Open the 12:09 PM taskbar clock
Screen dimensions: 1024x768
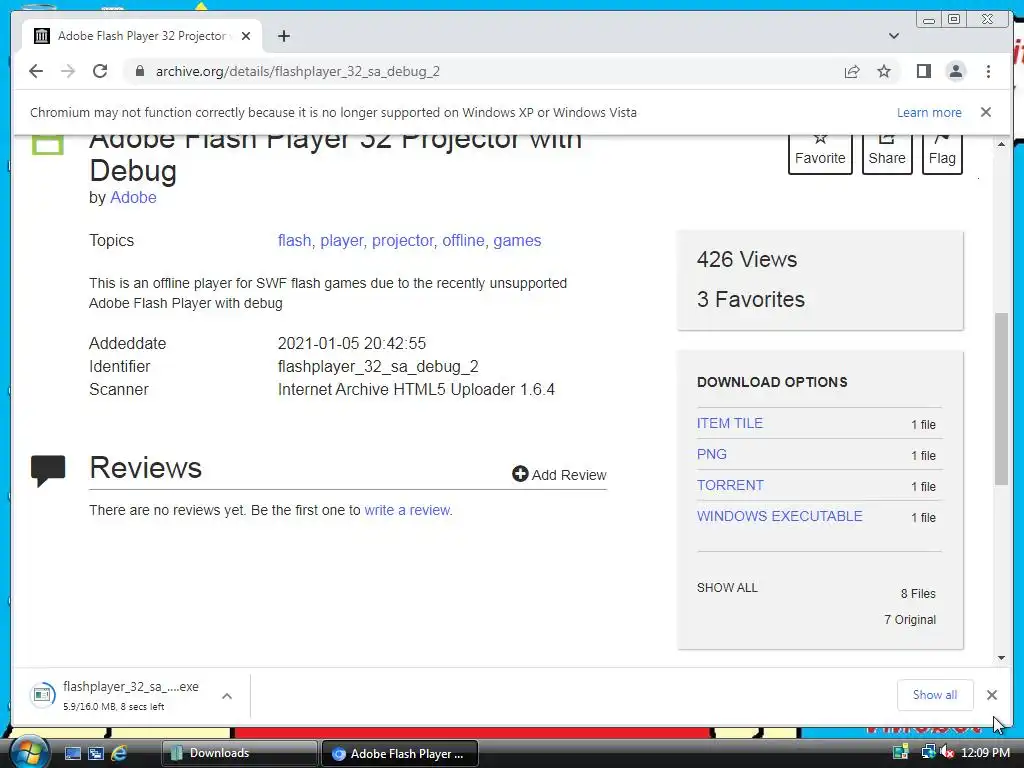click(985, 752)
